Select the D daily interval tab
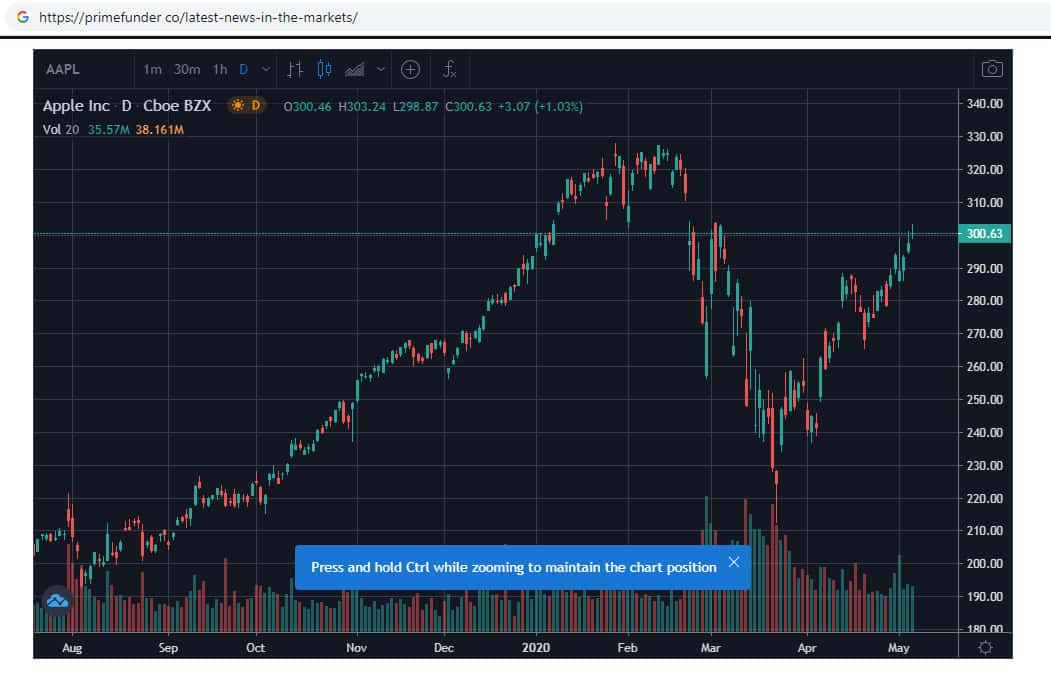Viewport: 1051px width, 696px height. point(243,69)
